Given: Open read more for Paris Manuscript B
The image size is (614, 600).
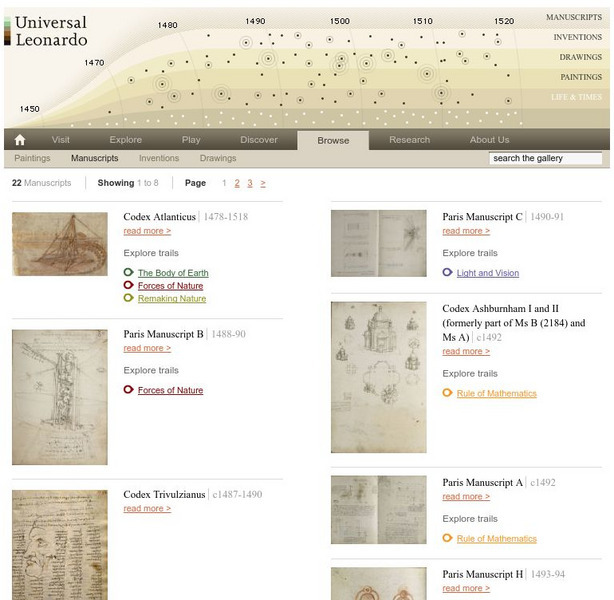Looking at the screenshot, I should 147,348.
